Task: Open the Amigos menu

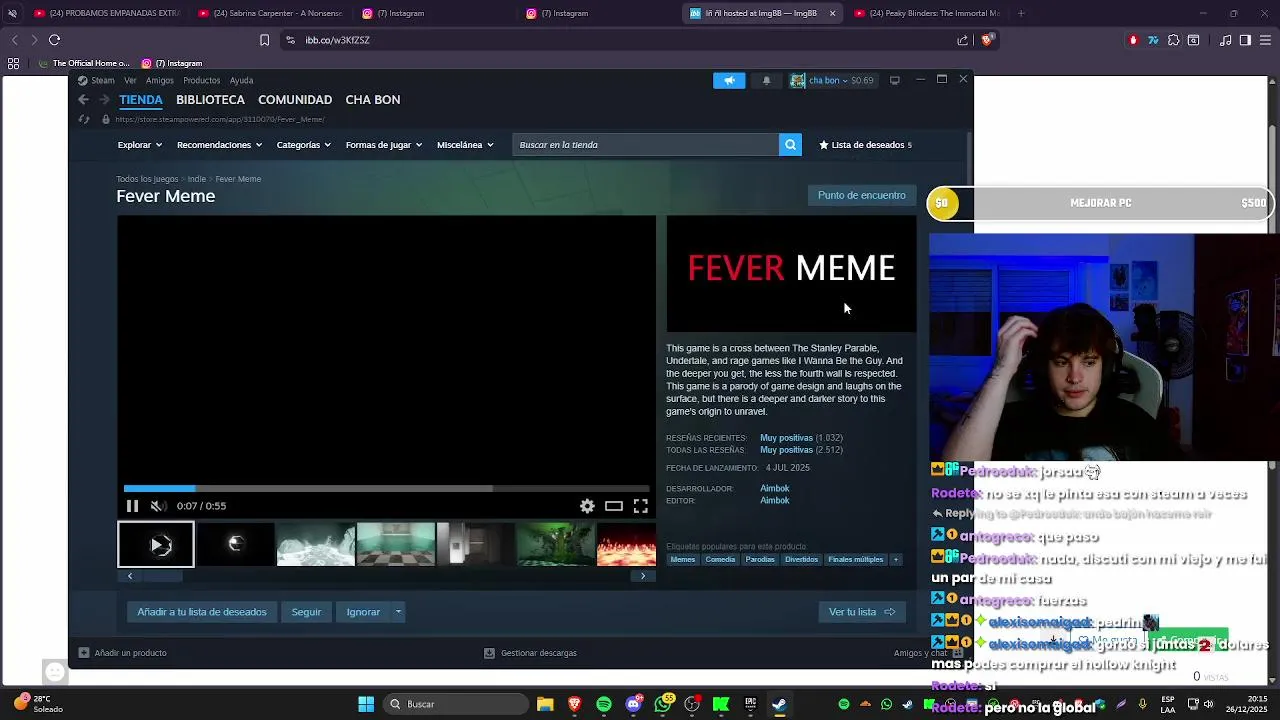Action: (160, 80)
